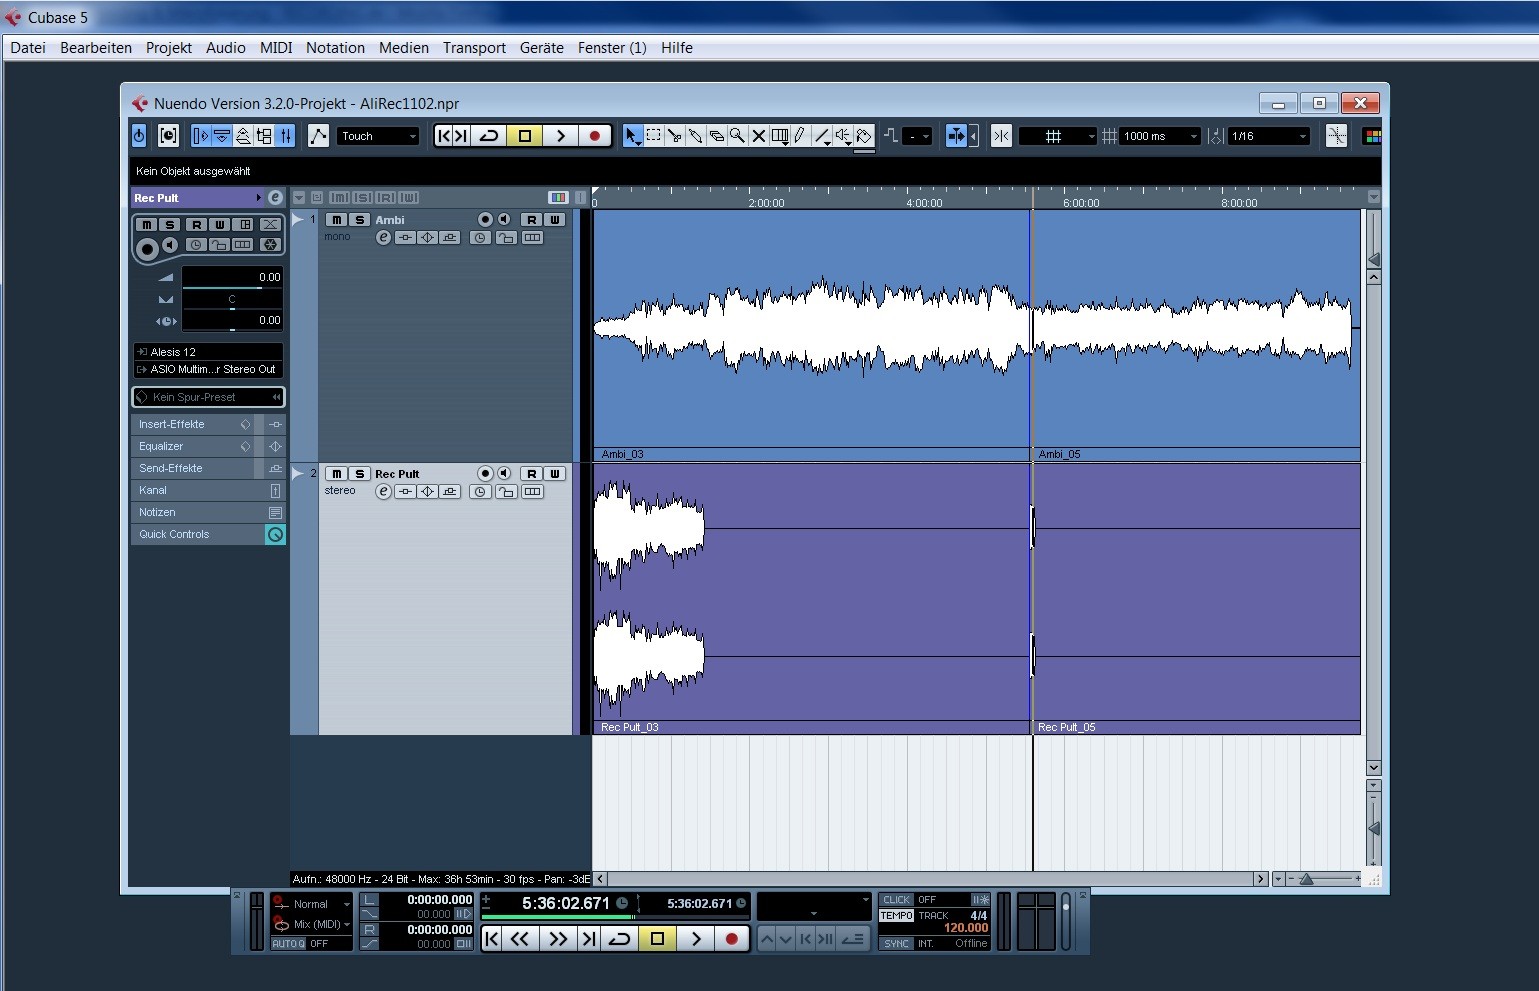The height and width of the screenshot is (991, 1539).
Task: Mute the Ambi track
Action: tap(337, 220)
